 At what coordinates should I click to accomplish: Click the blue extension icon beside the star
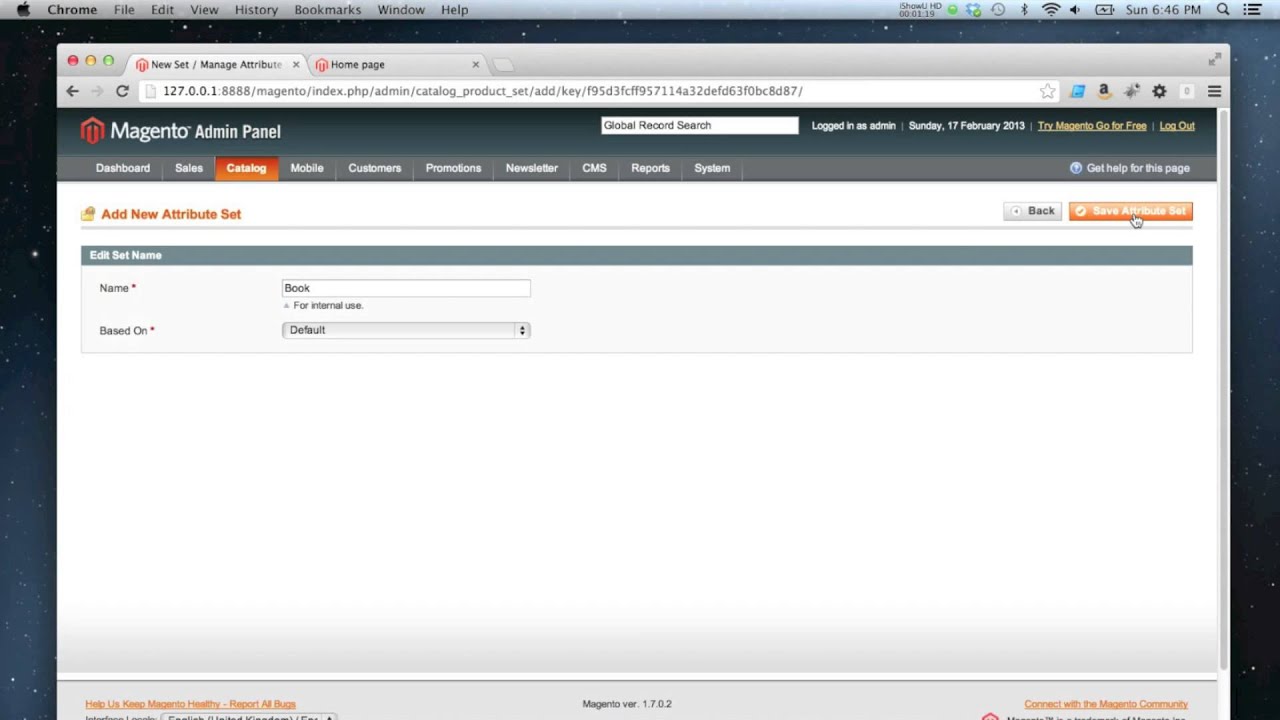point(1077,91)
